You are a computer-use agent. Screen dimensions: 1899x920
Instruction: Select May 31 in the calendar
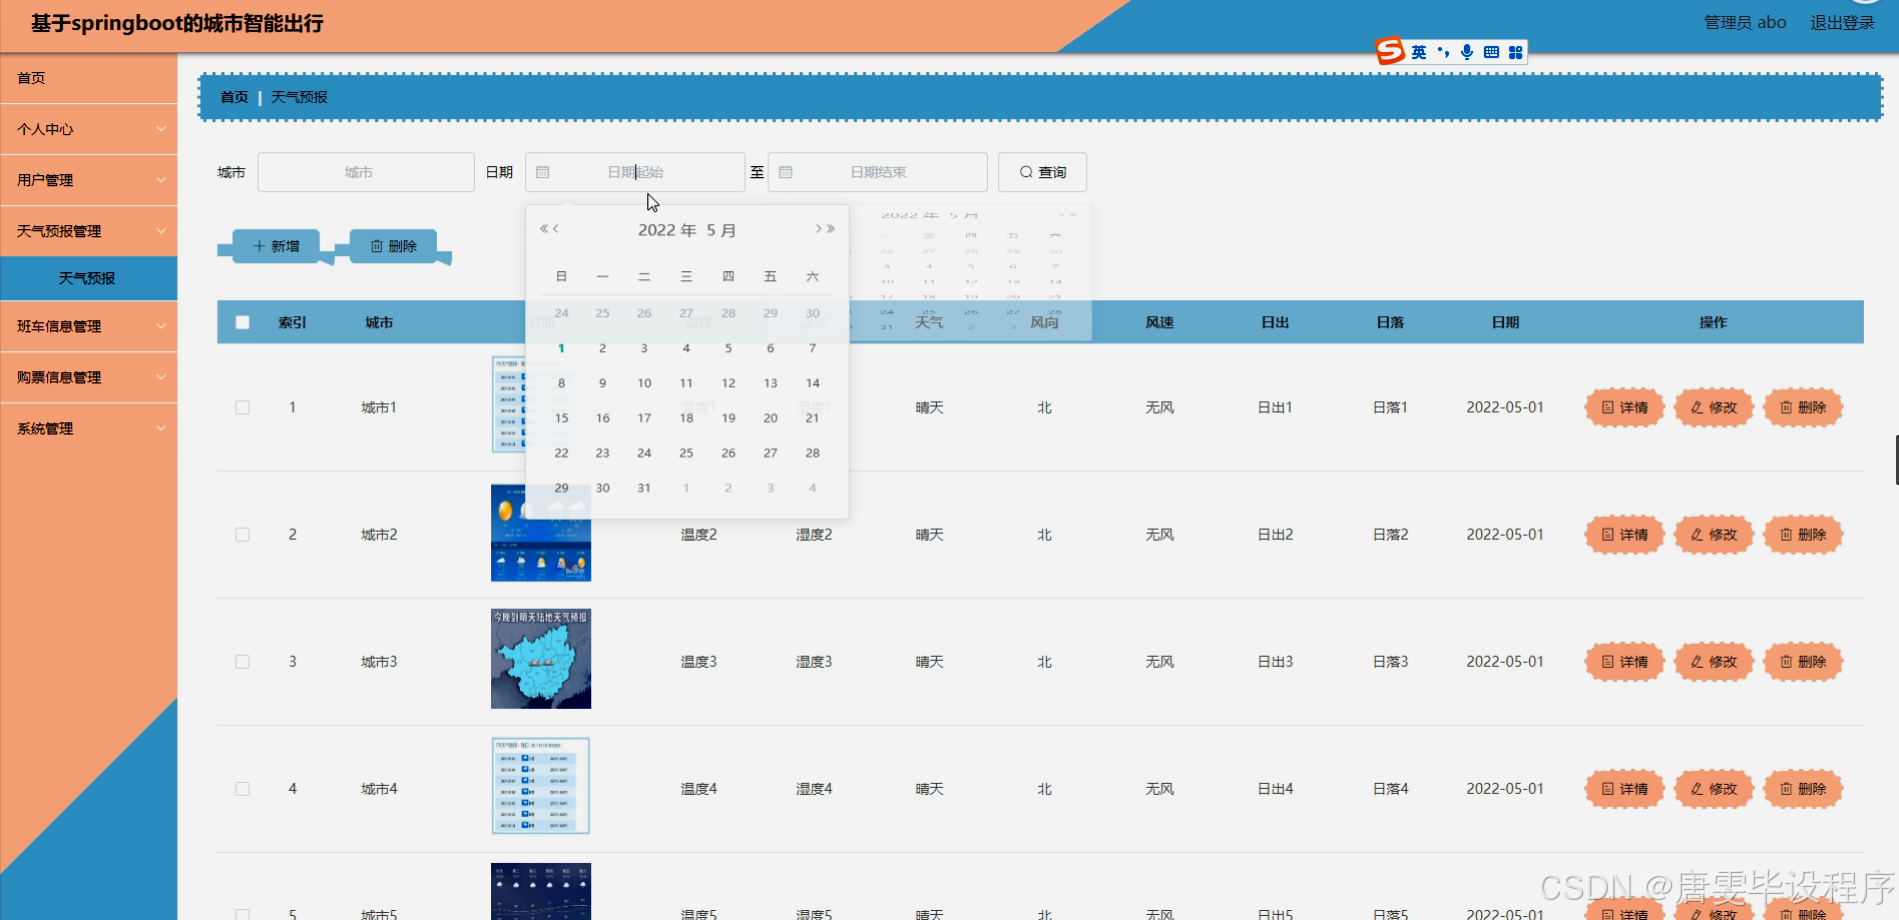[644, 488]
